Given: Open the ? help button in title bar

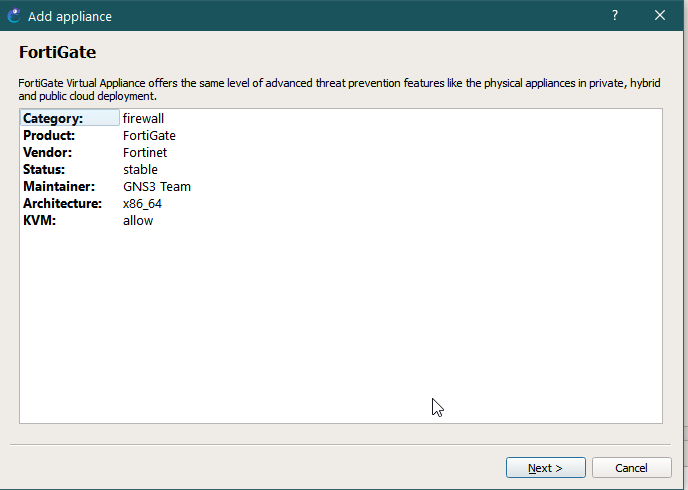Looking at the screenshot, I should pyautogui.click(x=615, y=16).
